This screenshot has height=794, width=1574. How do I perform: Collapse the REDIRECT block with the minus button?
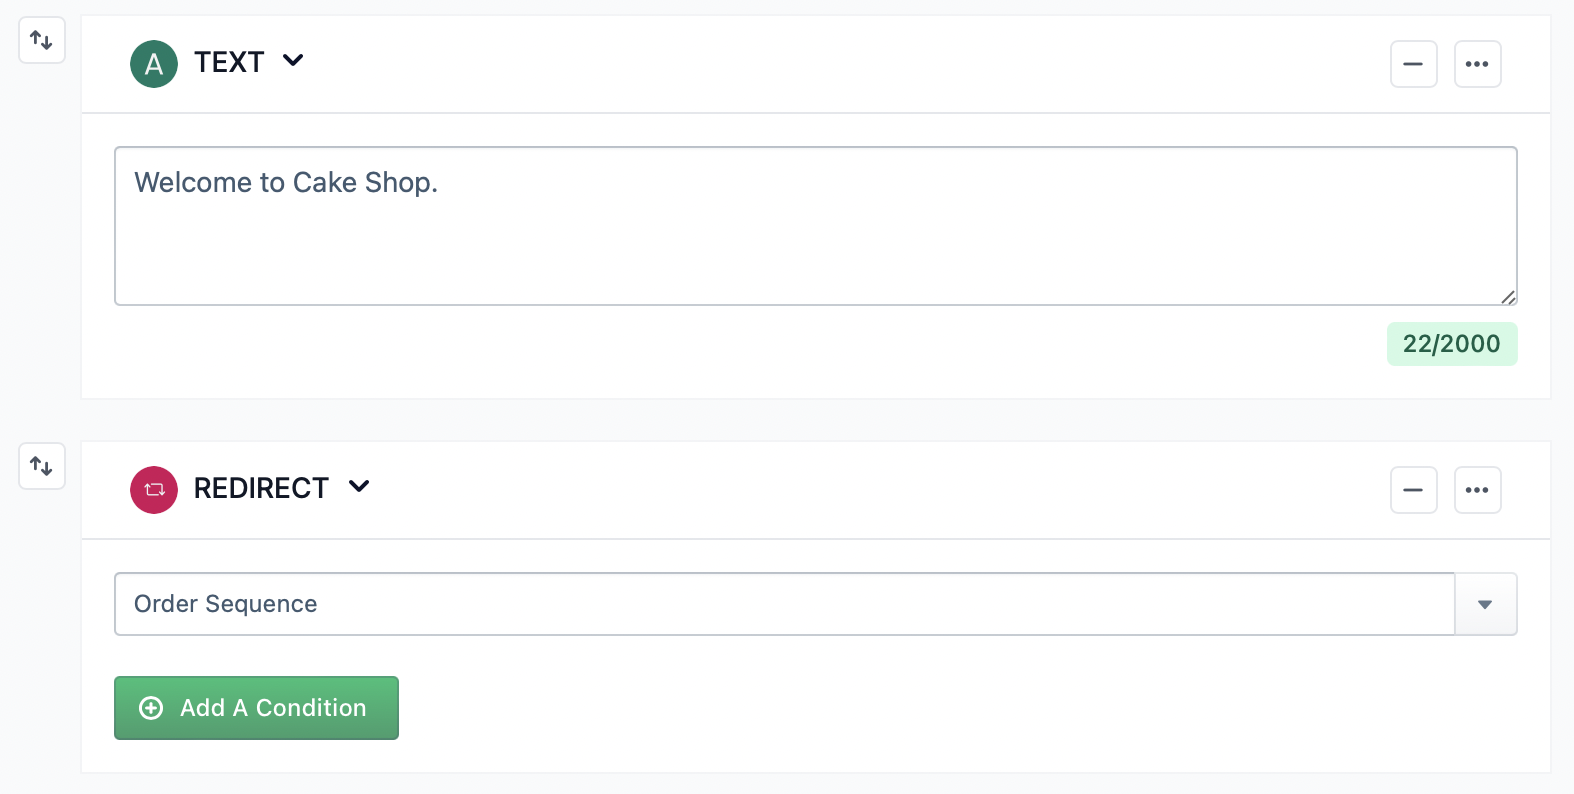click(x=1413, y=490)
